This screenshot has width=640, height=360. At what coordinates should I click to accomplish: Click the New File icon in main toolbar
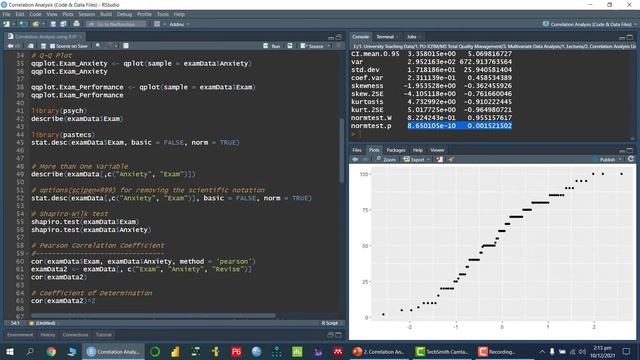click(7, 24)
